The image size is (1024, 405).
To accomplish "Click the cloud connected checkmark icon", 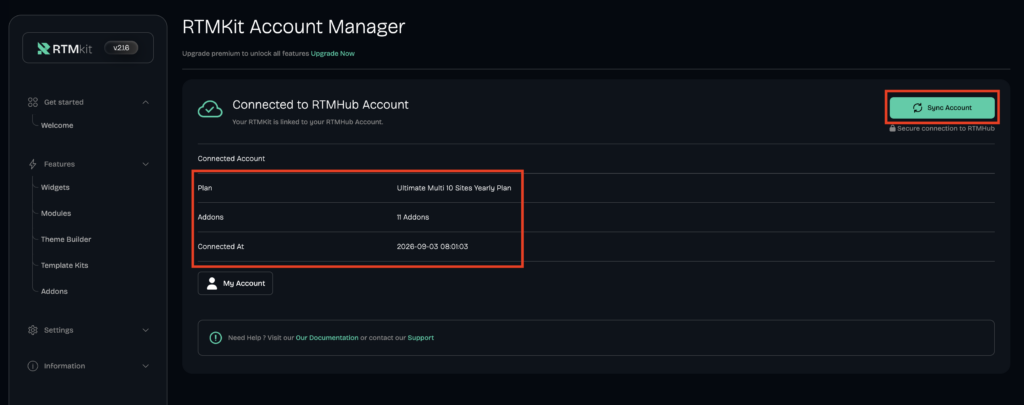I will [x=210, y=110].
